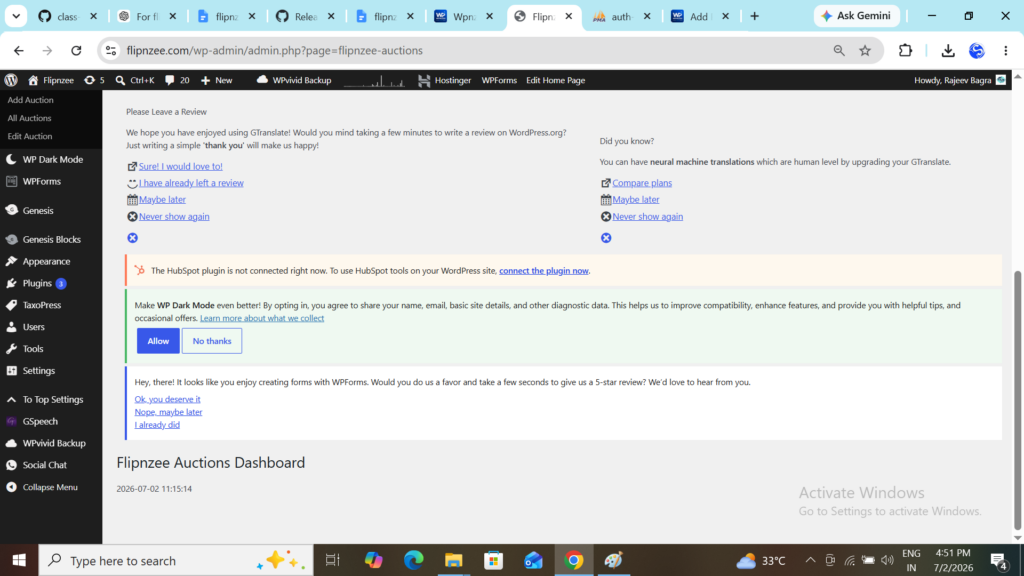Open the 20 comments bubble

tap(177, 80)
